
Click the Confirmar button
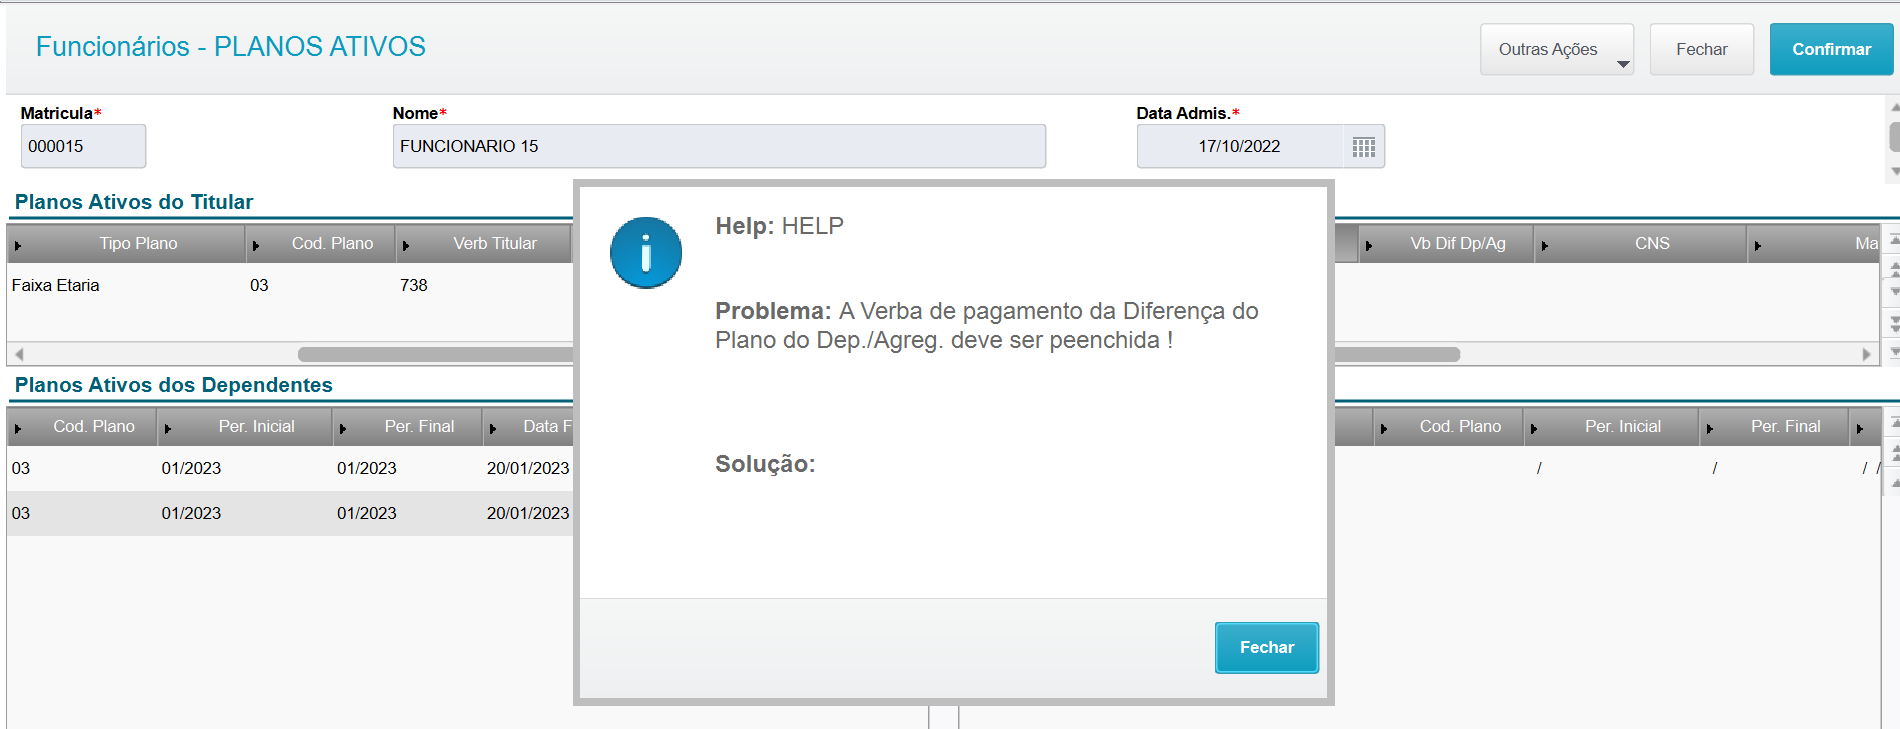1831,49
